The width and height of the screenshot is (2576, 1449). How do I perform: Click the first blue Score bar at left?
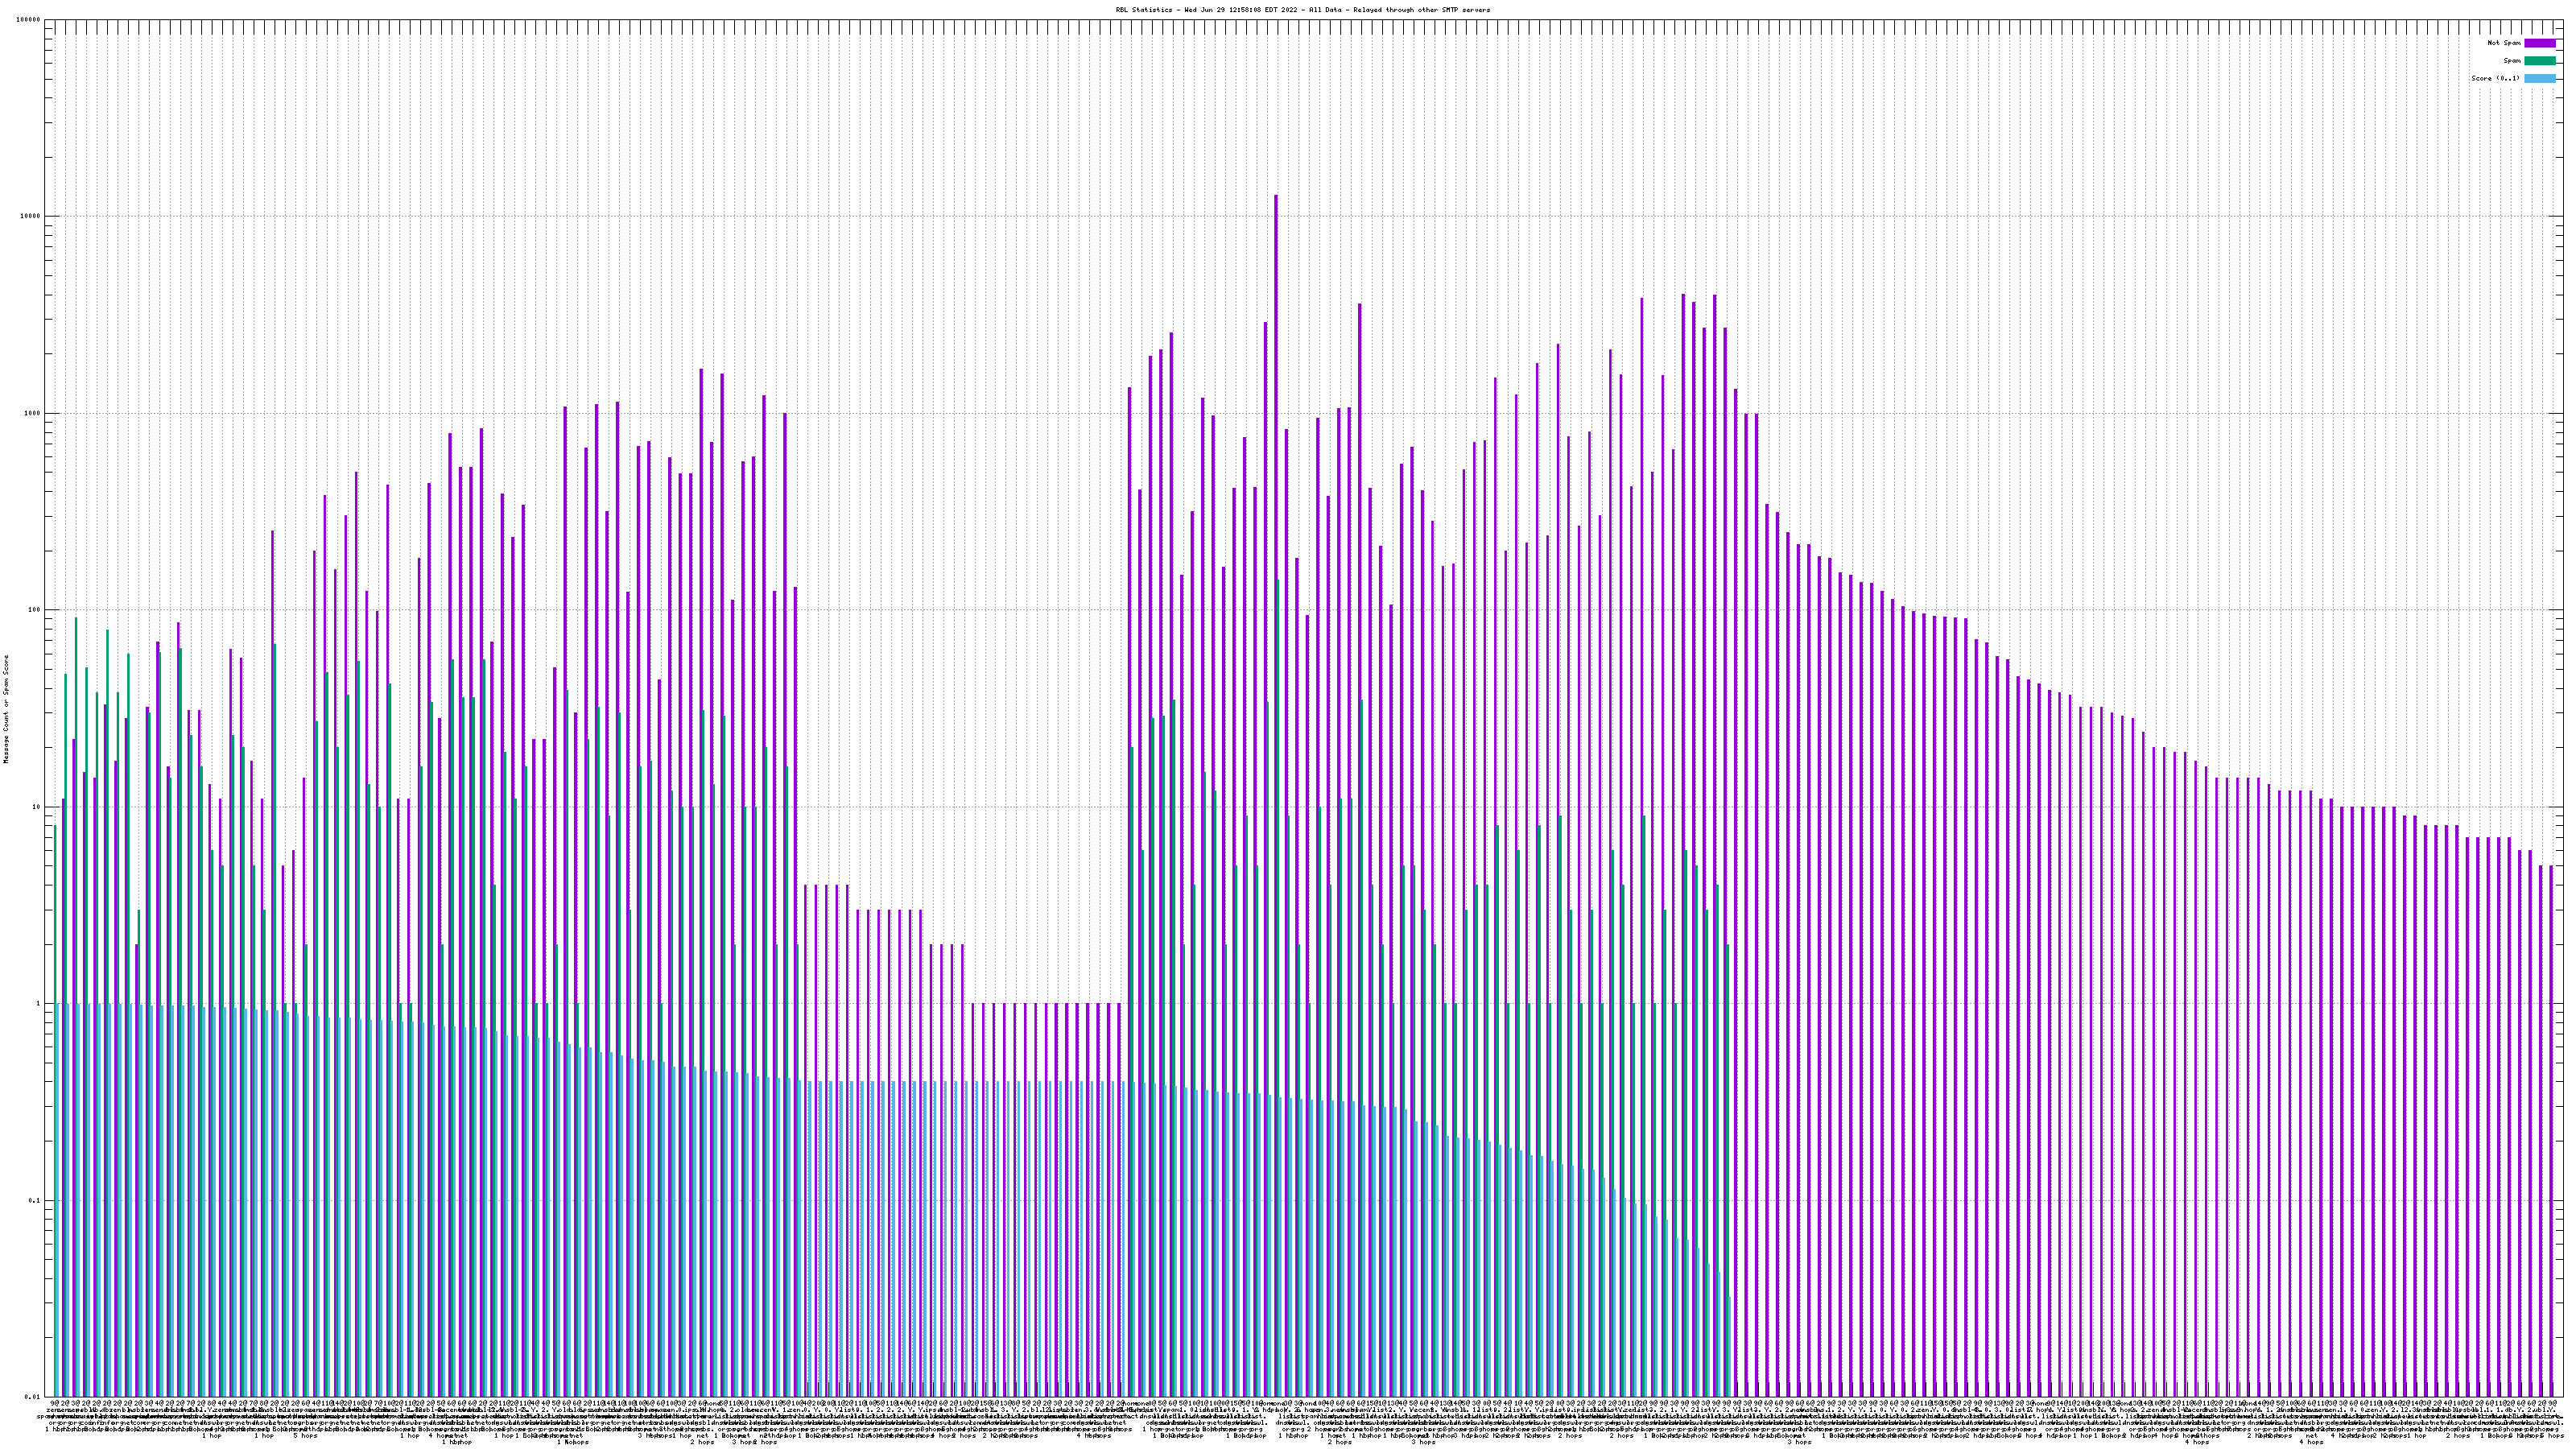pyautogui.click(x=59, y=1200)
